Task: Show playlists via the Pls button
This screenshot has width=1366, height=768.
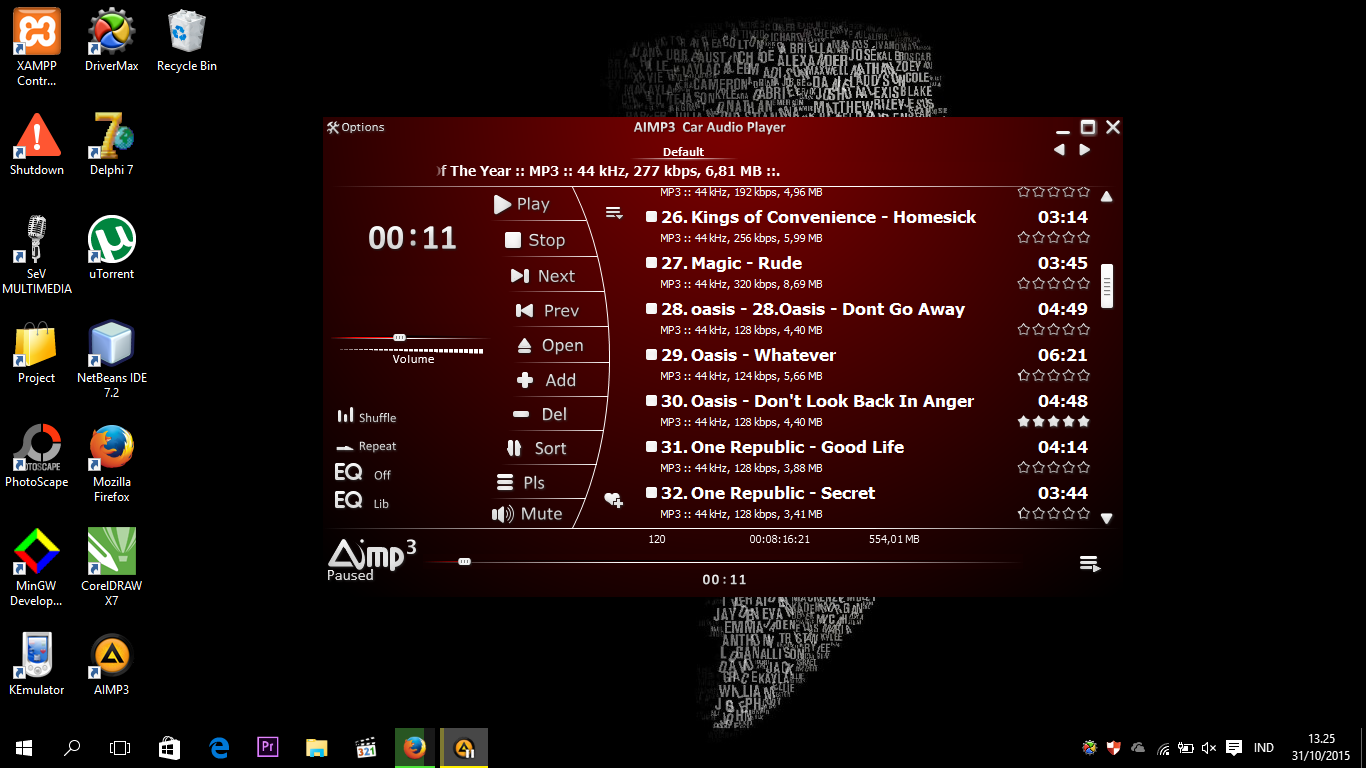Action: 521,482
